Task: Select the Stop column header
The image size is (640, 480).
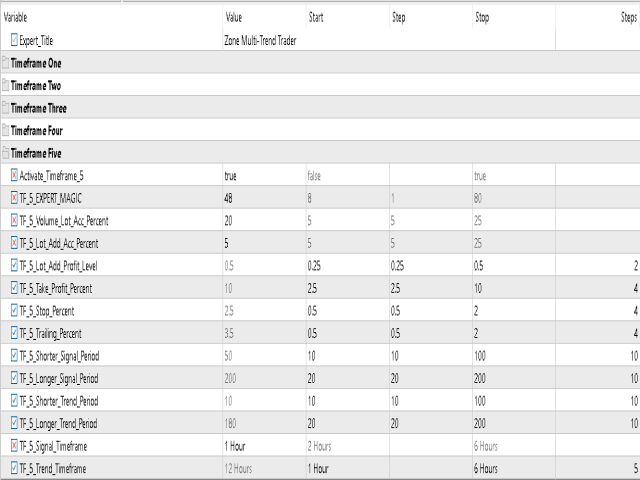Action: [x=482, y=17]
